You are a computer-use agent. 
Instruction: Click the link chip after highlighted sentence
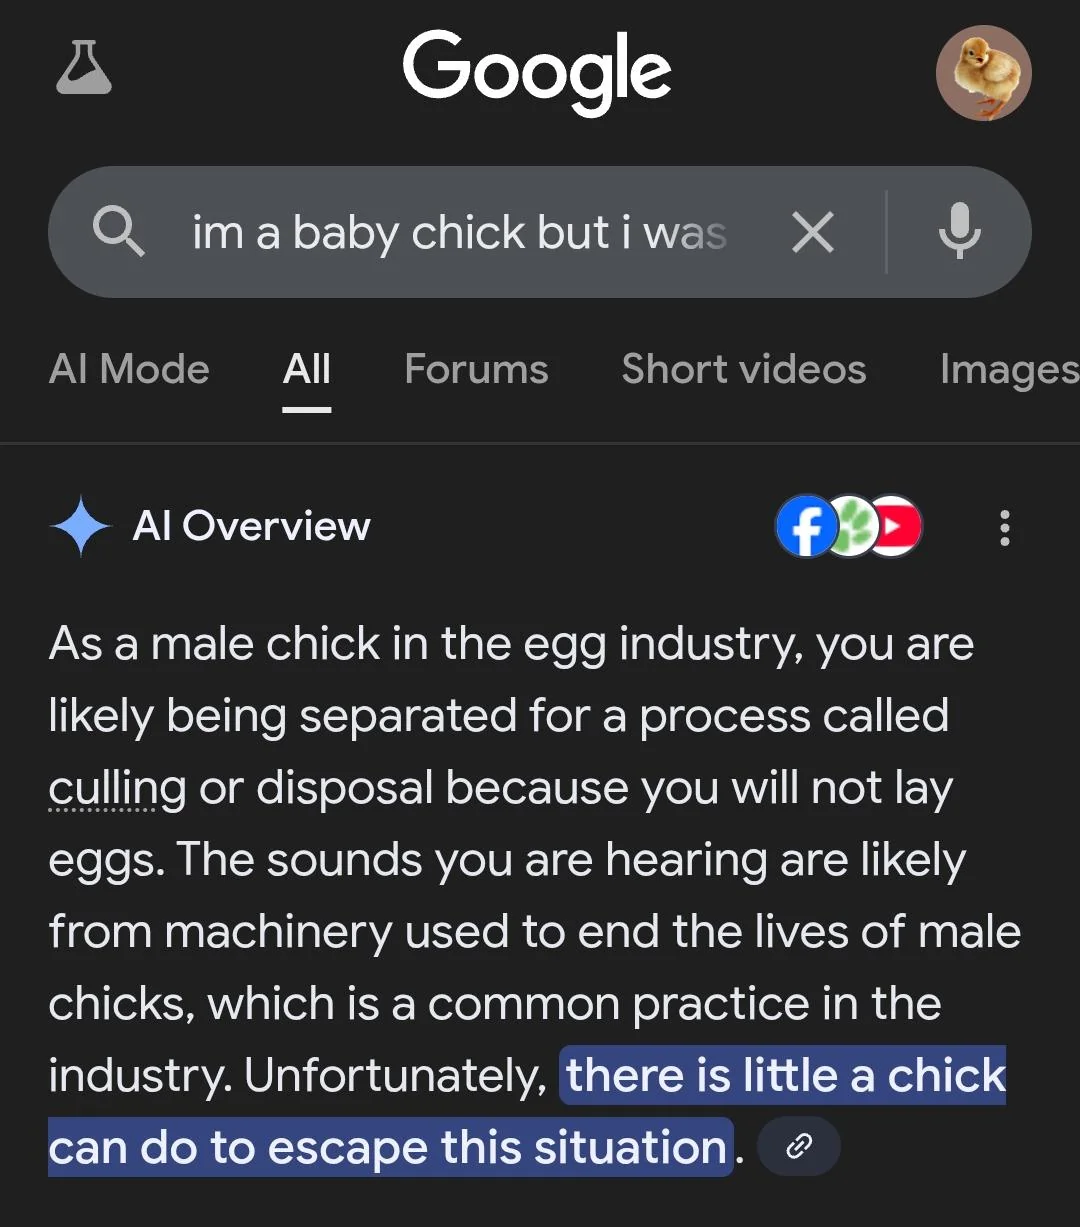pos(799,1147)
